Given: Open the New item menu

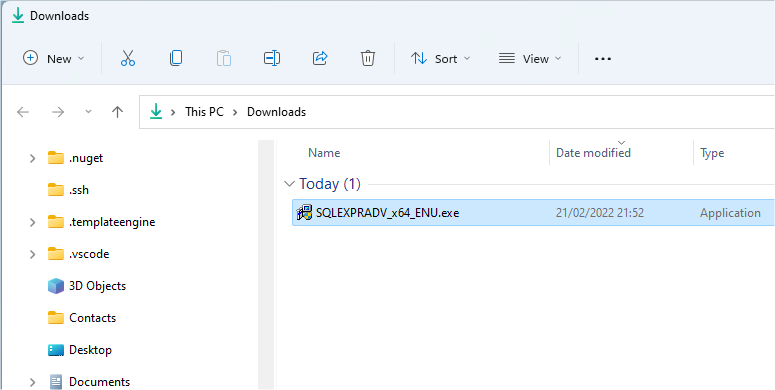Looking at the screenshot, I should point(53,59).
